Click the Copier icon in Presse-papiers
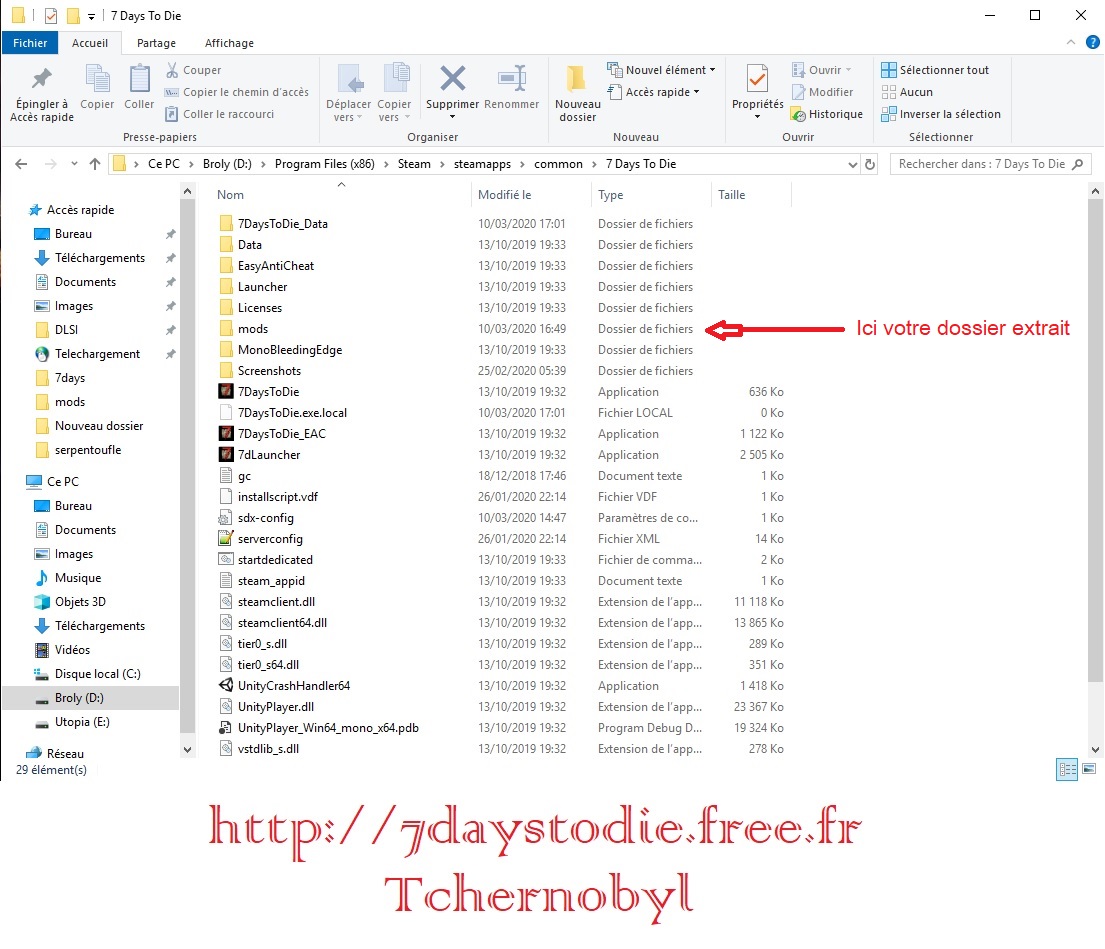The width and height of the screenshot is (1105, 949). point(97,78)
